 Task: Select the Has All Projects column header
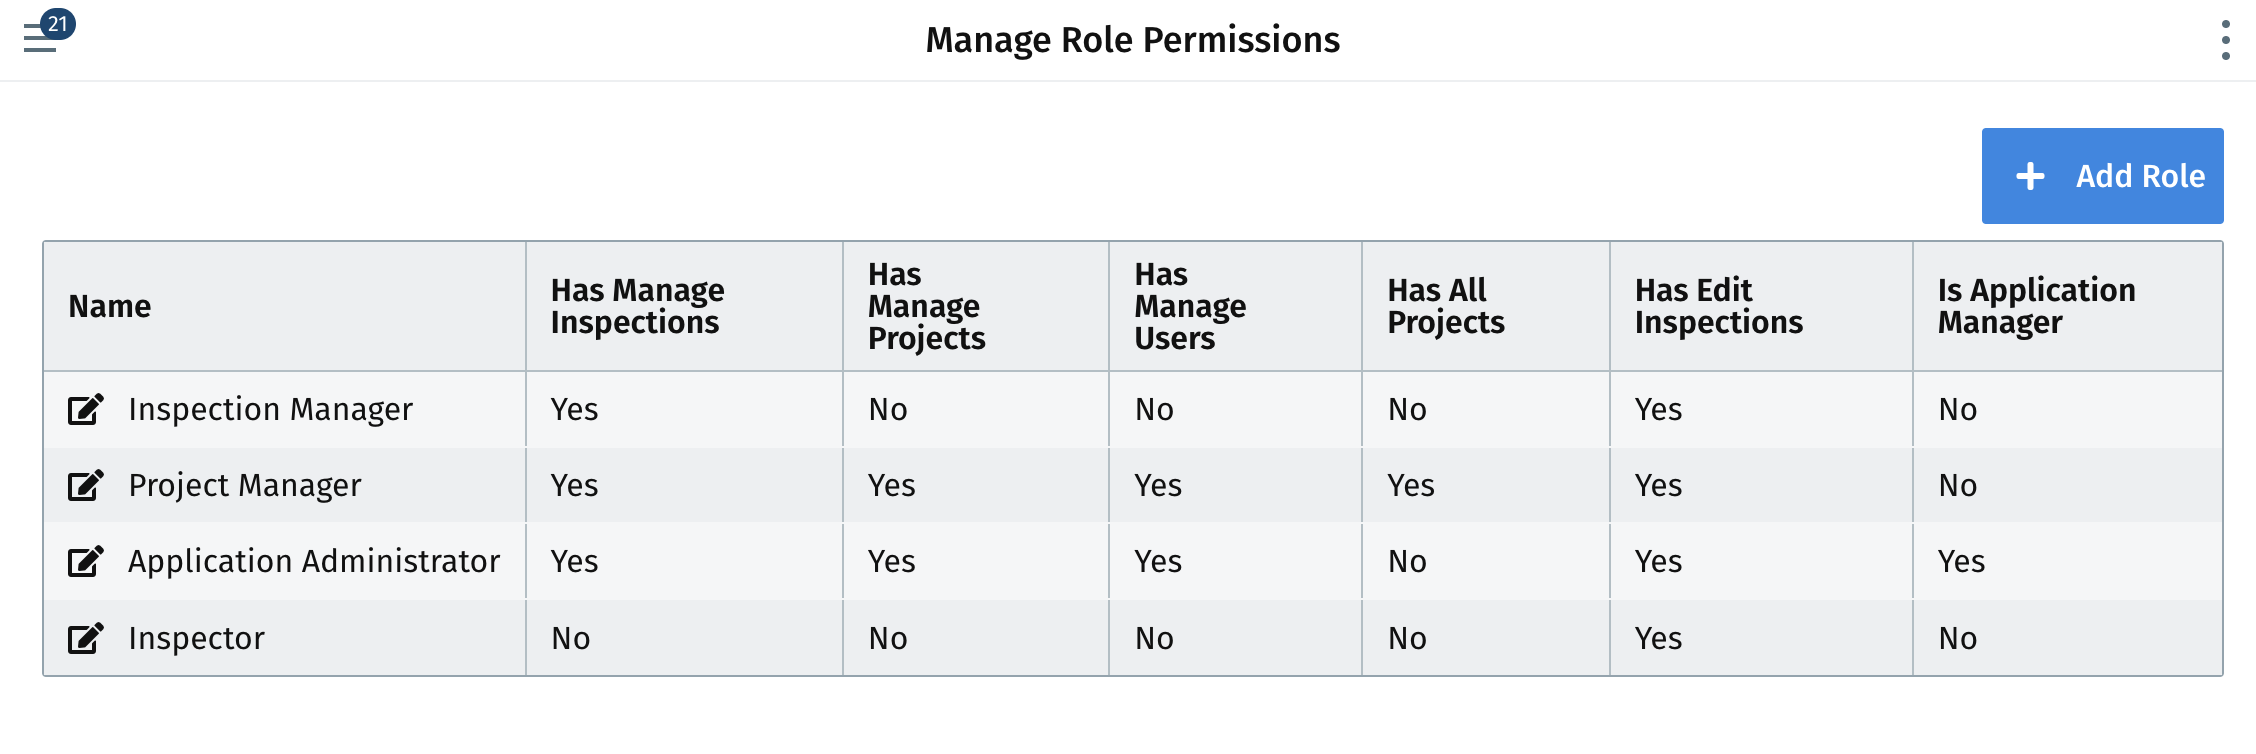click(1446, 306)
